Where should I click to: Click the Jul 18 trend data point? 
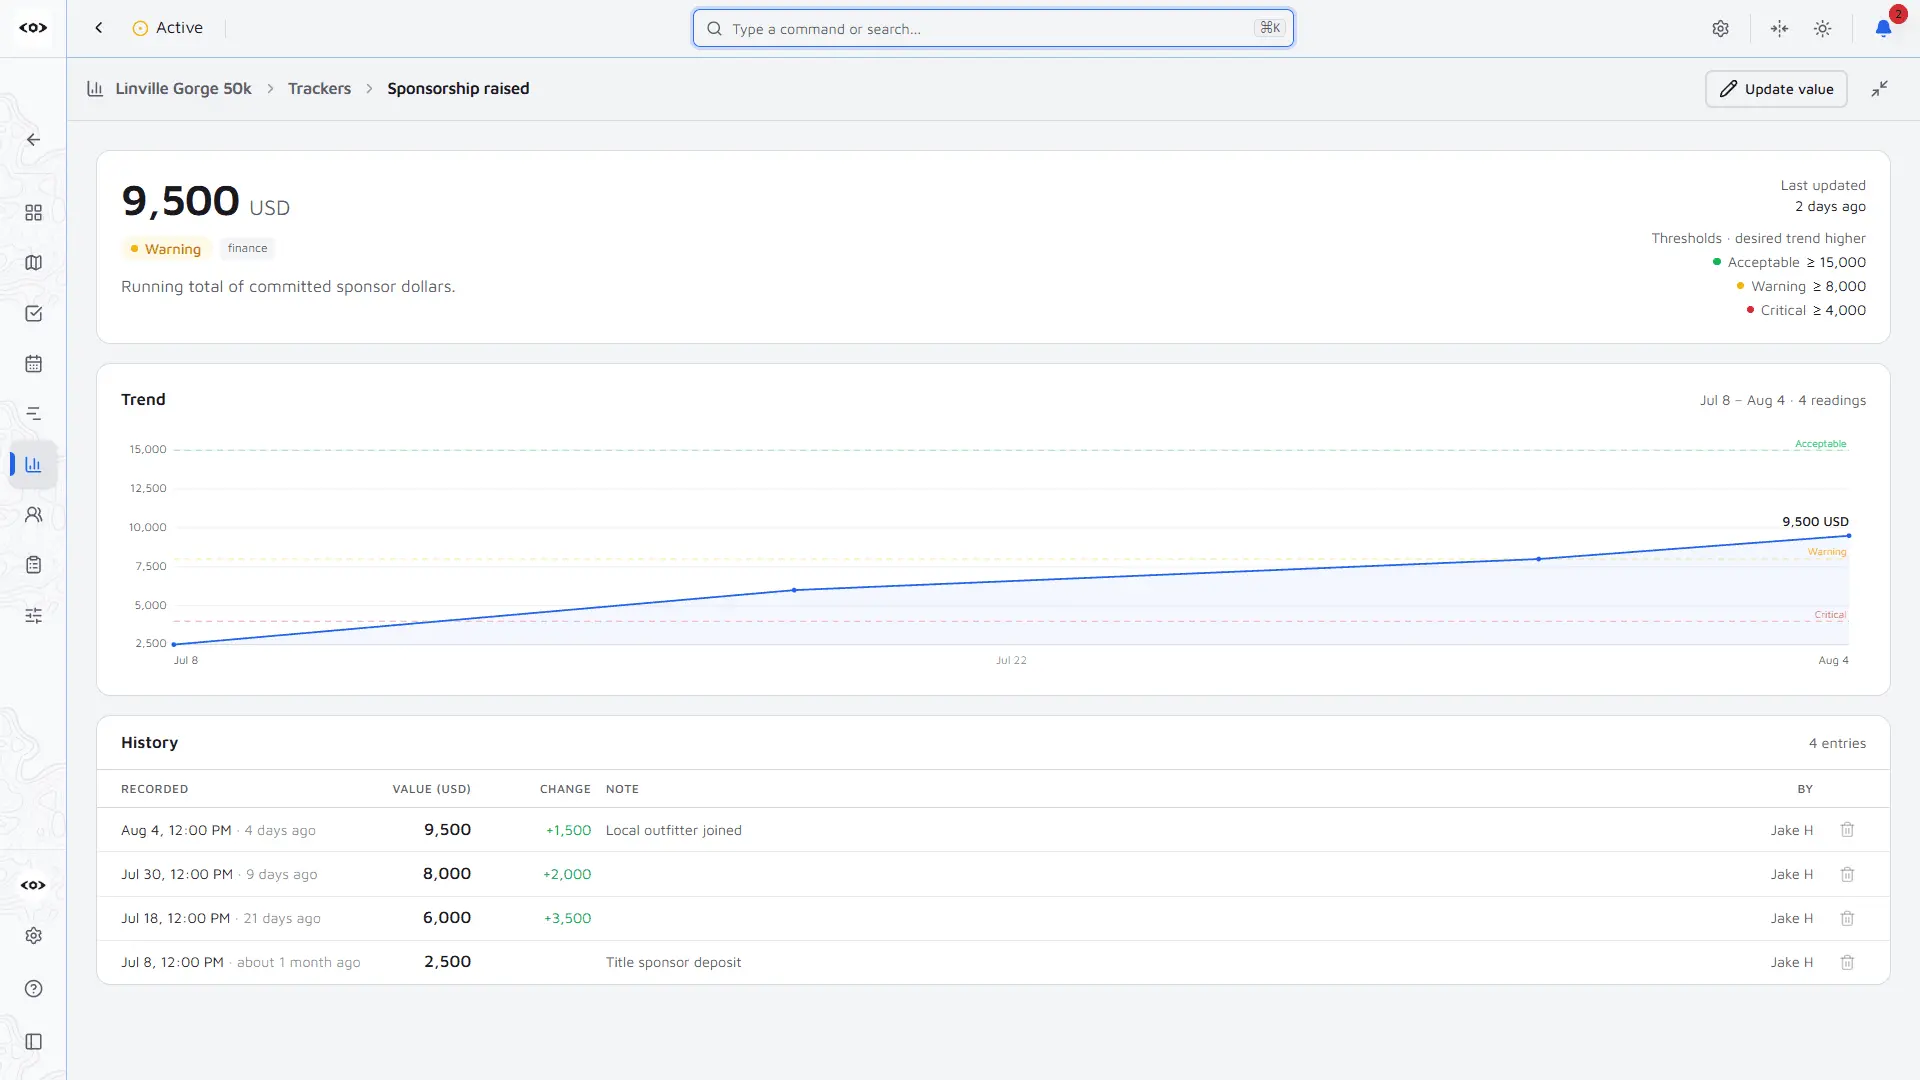click(x=794, y=590)
